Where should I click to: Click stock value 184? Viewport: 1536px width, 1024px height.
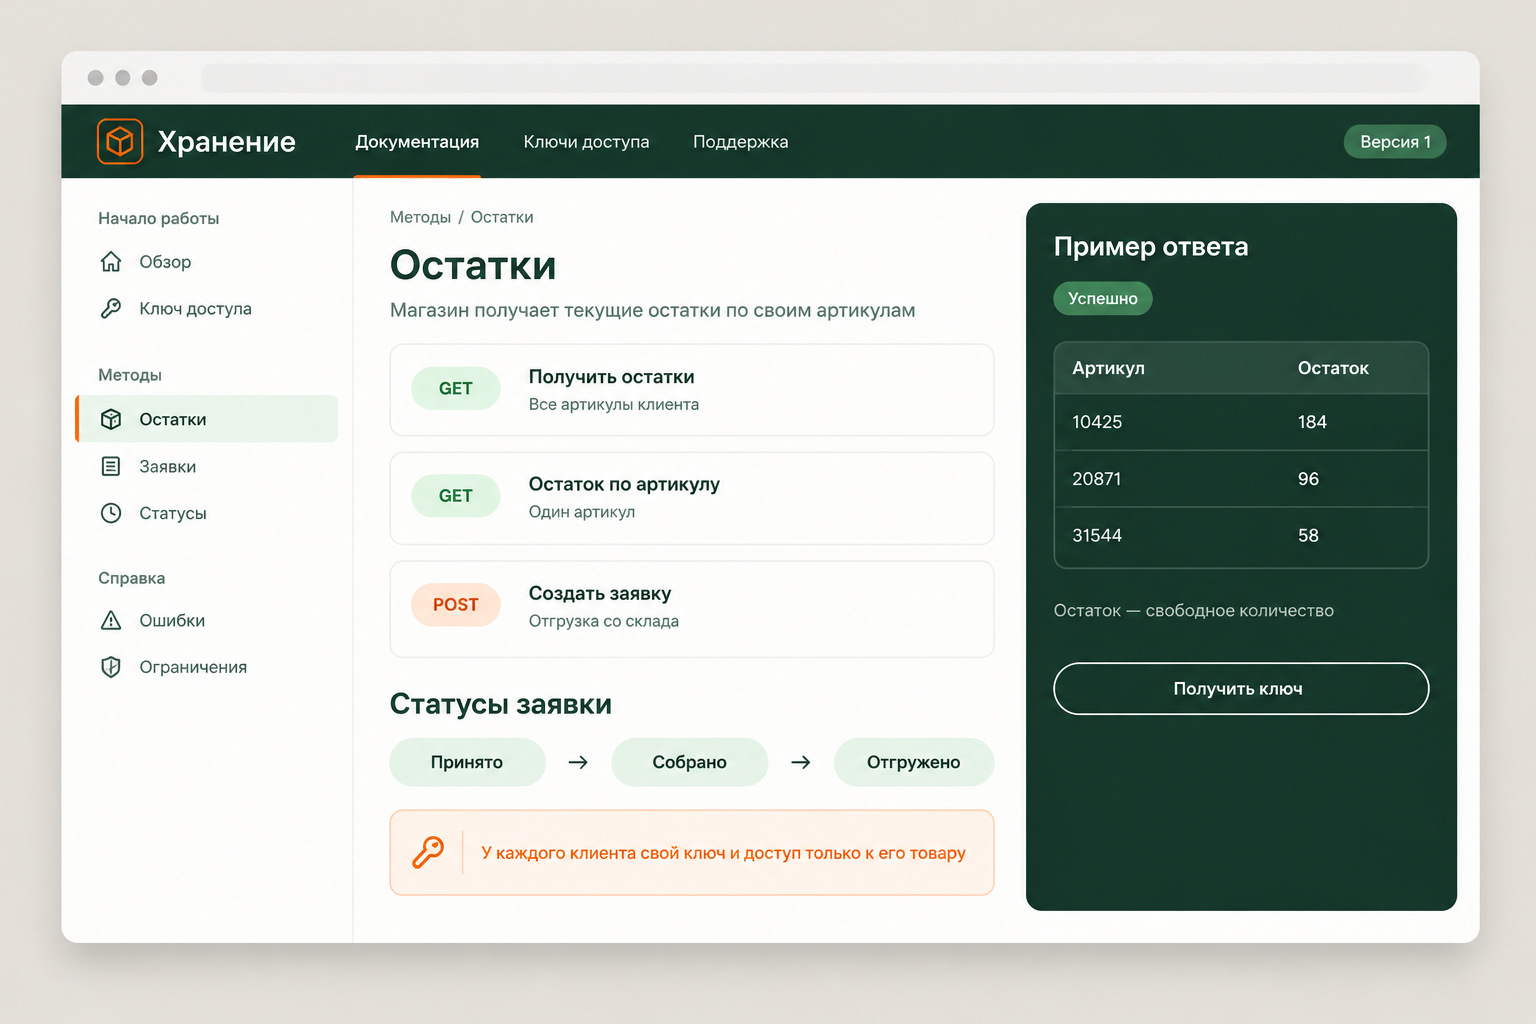(x=1312, y=422)
